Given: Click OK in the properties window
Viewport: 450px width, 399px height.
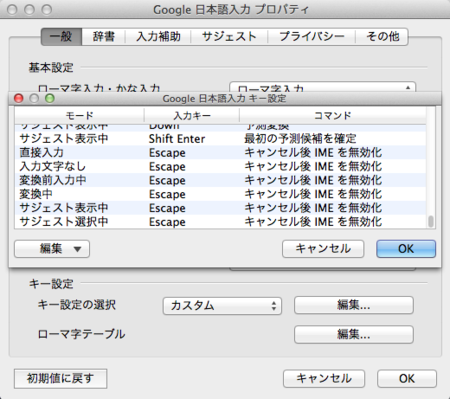Looking at the screenshot, I should coord(407,379).
